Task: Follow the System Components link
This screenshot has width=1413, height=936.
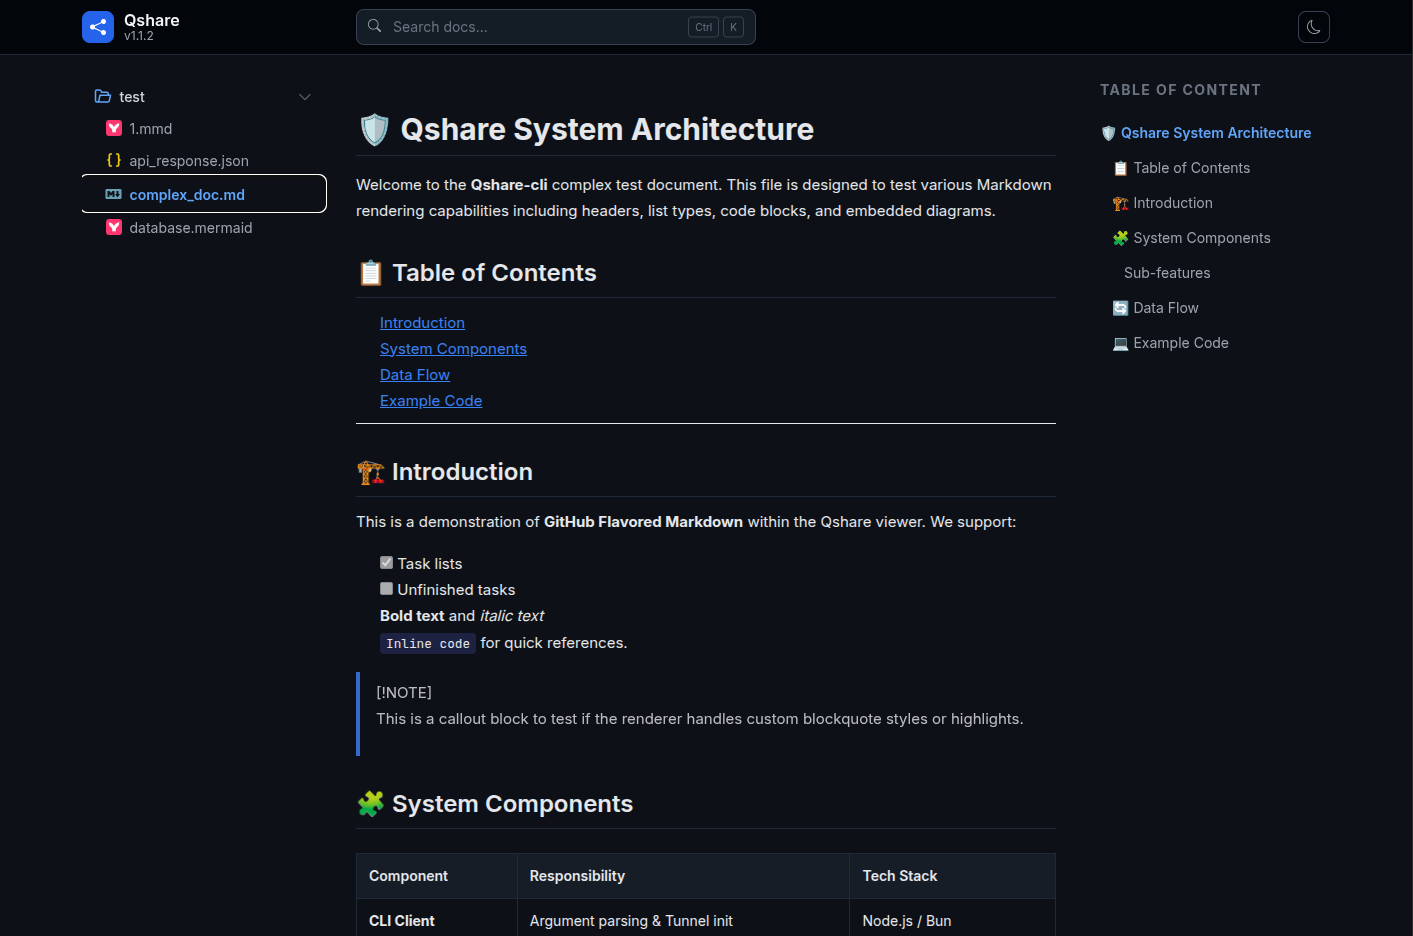Action: (x=453, y=349)
